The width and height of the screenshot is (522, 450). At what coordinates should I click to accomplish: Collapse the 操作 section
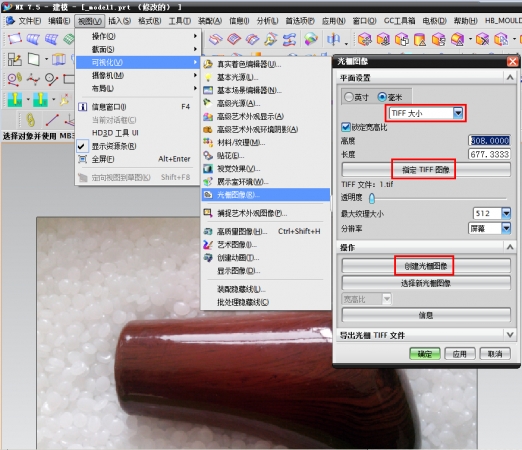(x=510, y=247)
